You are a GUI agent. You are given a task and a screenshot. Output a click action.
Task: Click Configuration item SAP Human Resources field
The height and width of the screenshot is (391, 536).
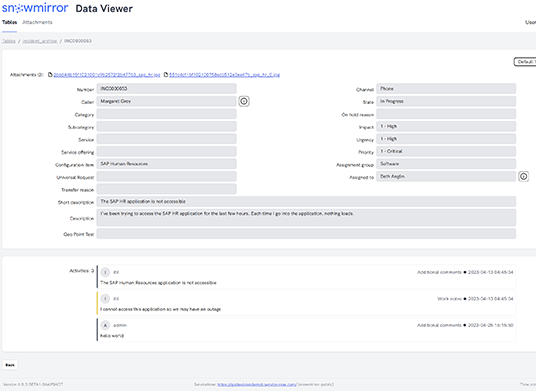[x=166, y=164]
